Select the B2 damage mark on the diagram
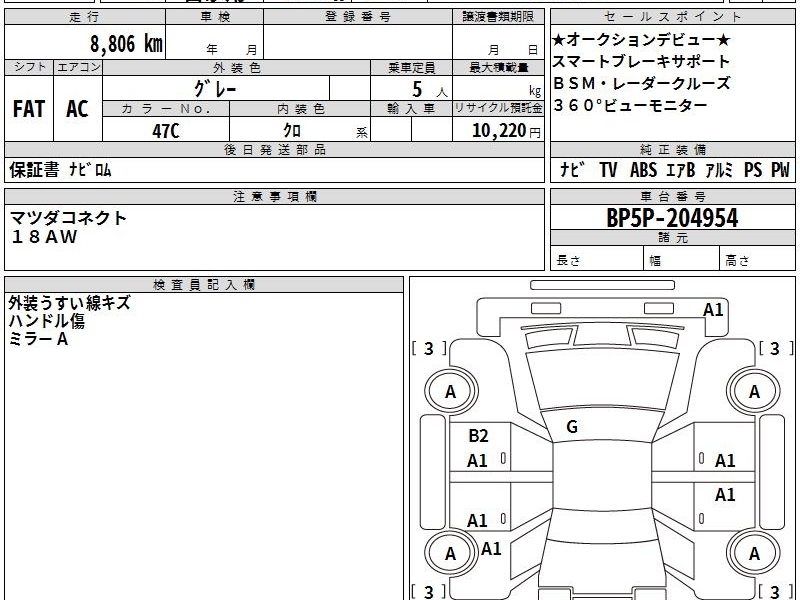The image size is (800, 600). (x=478, y=436)
